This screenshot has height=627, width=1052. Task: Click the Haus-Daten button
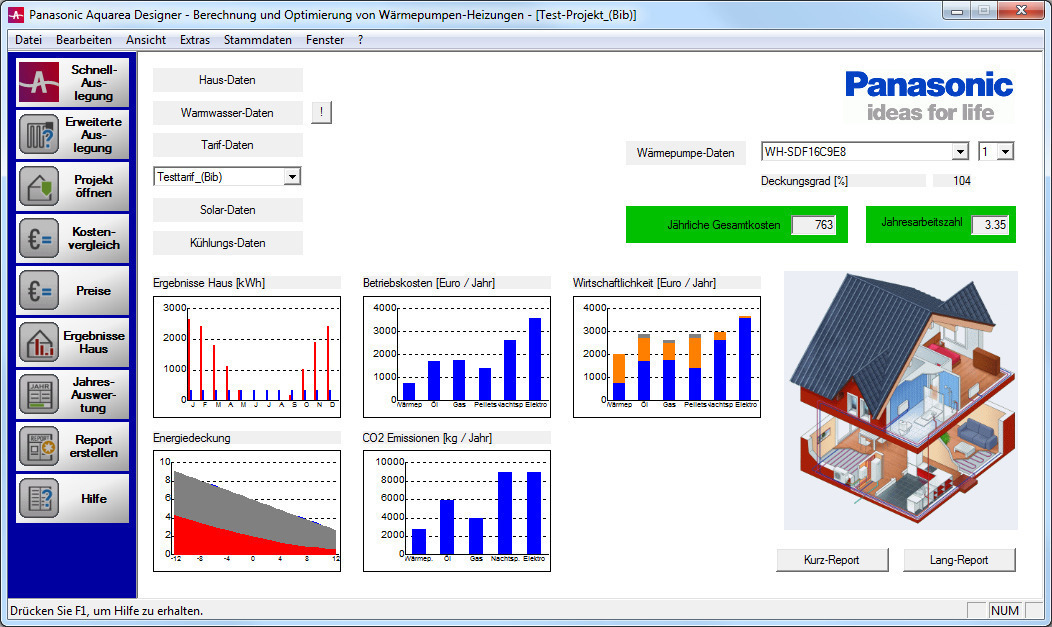click(227, 80)
